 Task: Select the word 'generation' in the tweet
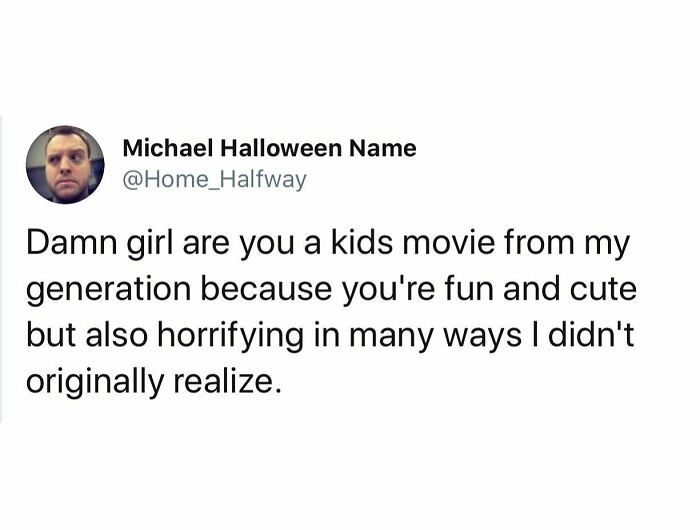(x=109, y=291)
